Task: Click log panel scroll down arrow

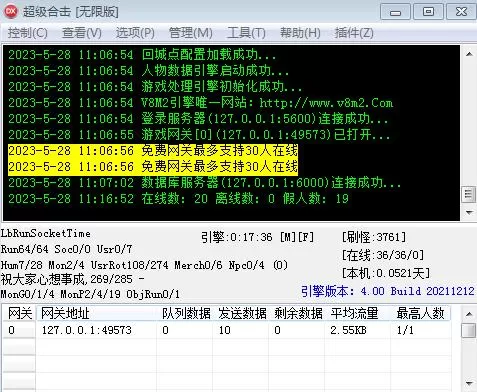Action: click(469, 212)
